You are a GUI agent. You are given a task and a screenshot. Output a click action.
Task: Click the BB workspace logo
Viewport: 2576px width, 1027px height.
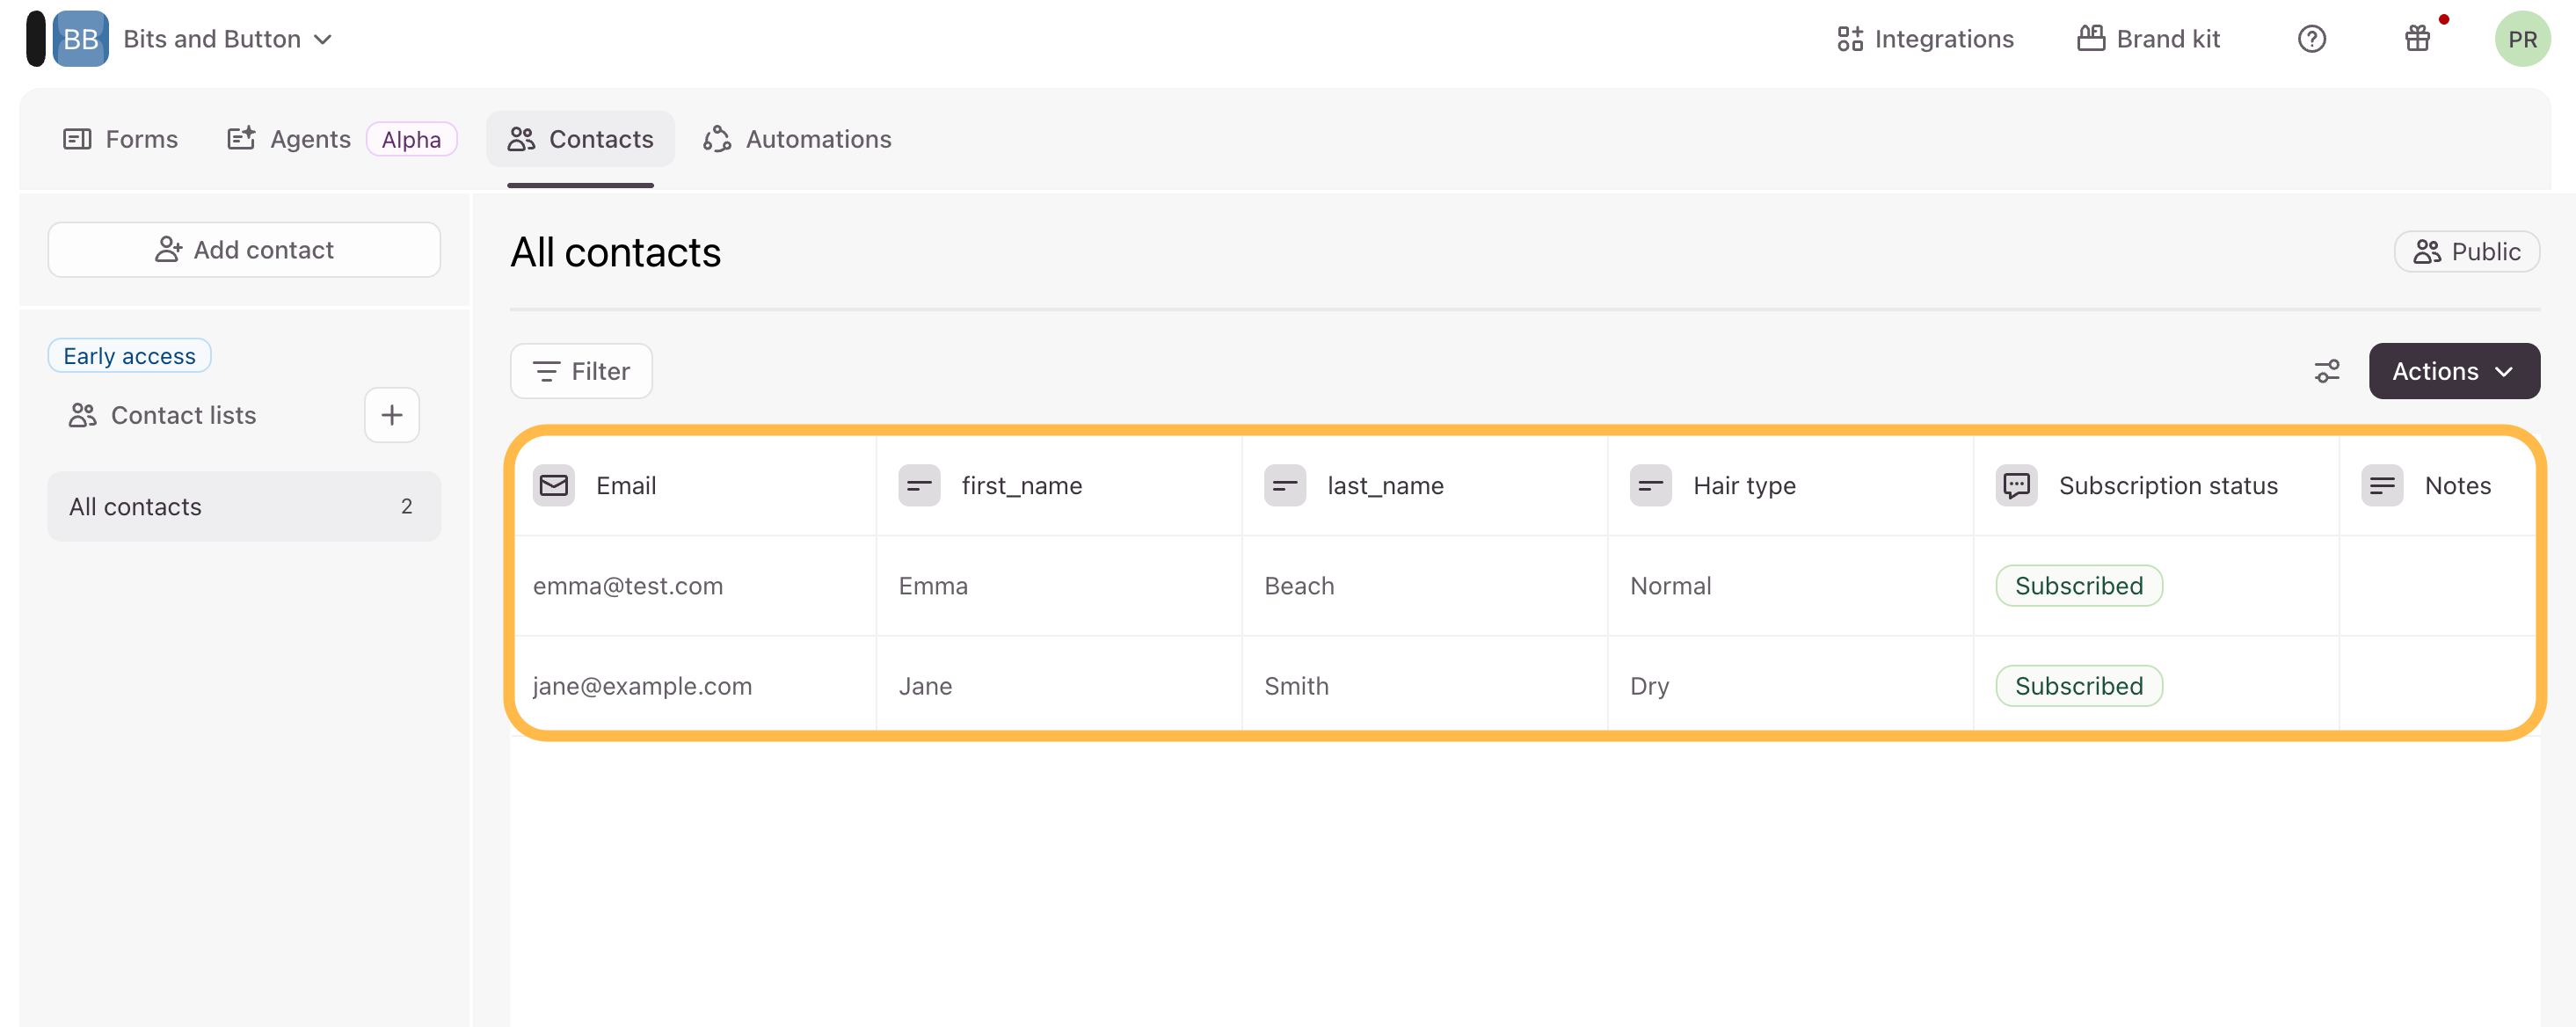click(x=81, y=39)
